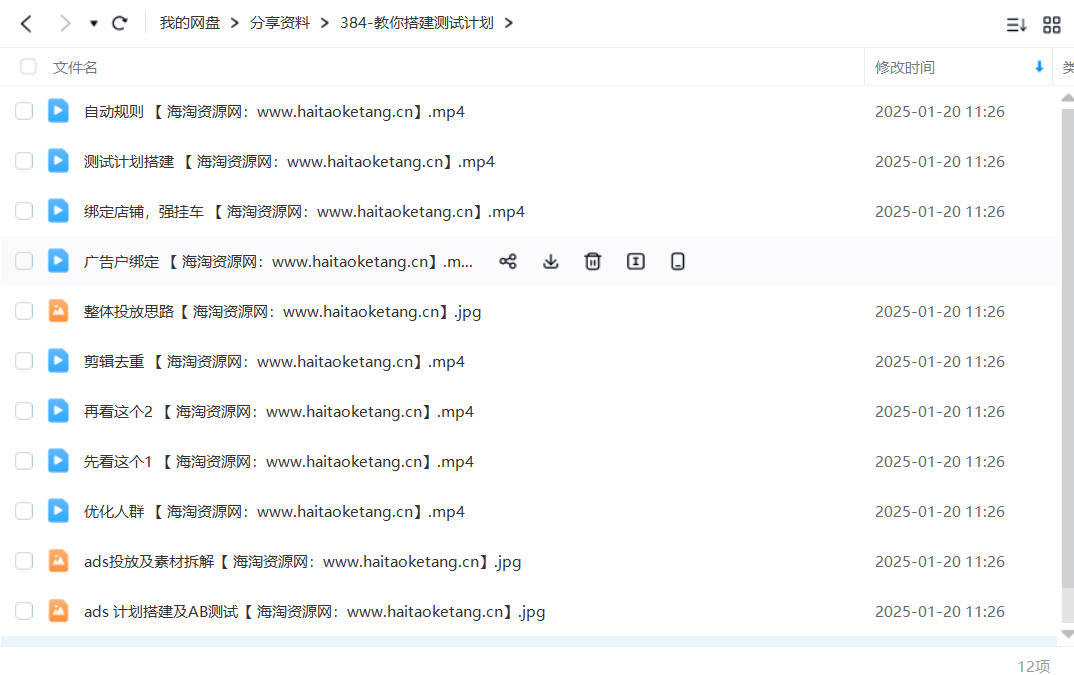This screenshot has height=675, width=1074.
Task: Tick the select-all checkbox beside 文件名
Action: pos(28,66)
